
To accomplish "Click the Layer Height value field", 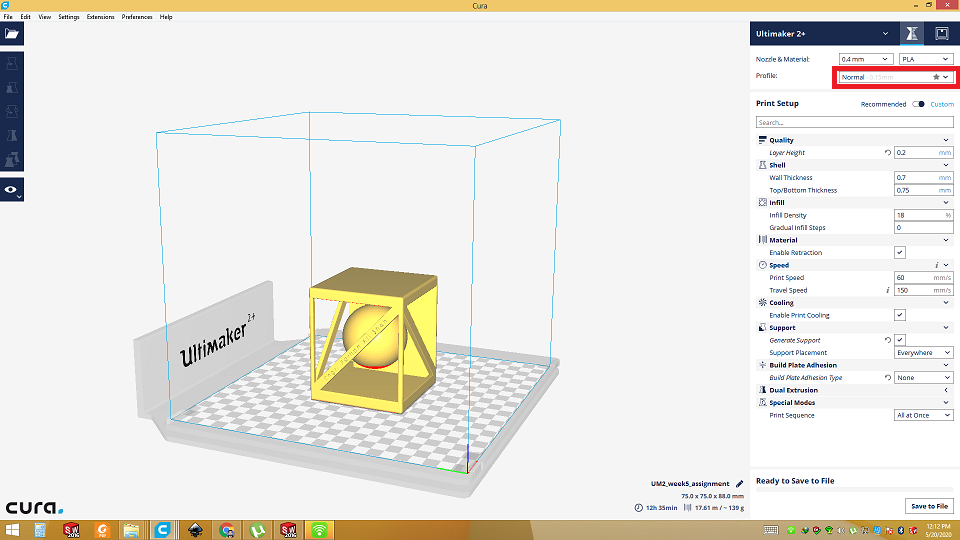I will [x=923, y=152].
